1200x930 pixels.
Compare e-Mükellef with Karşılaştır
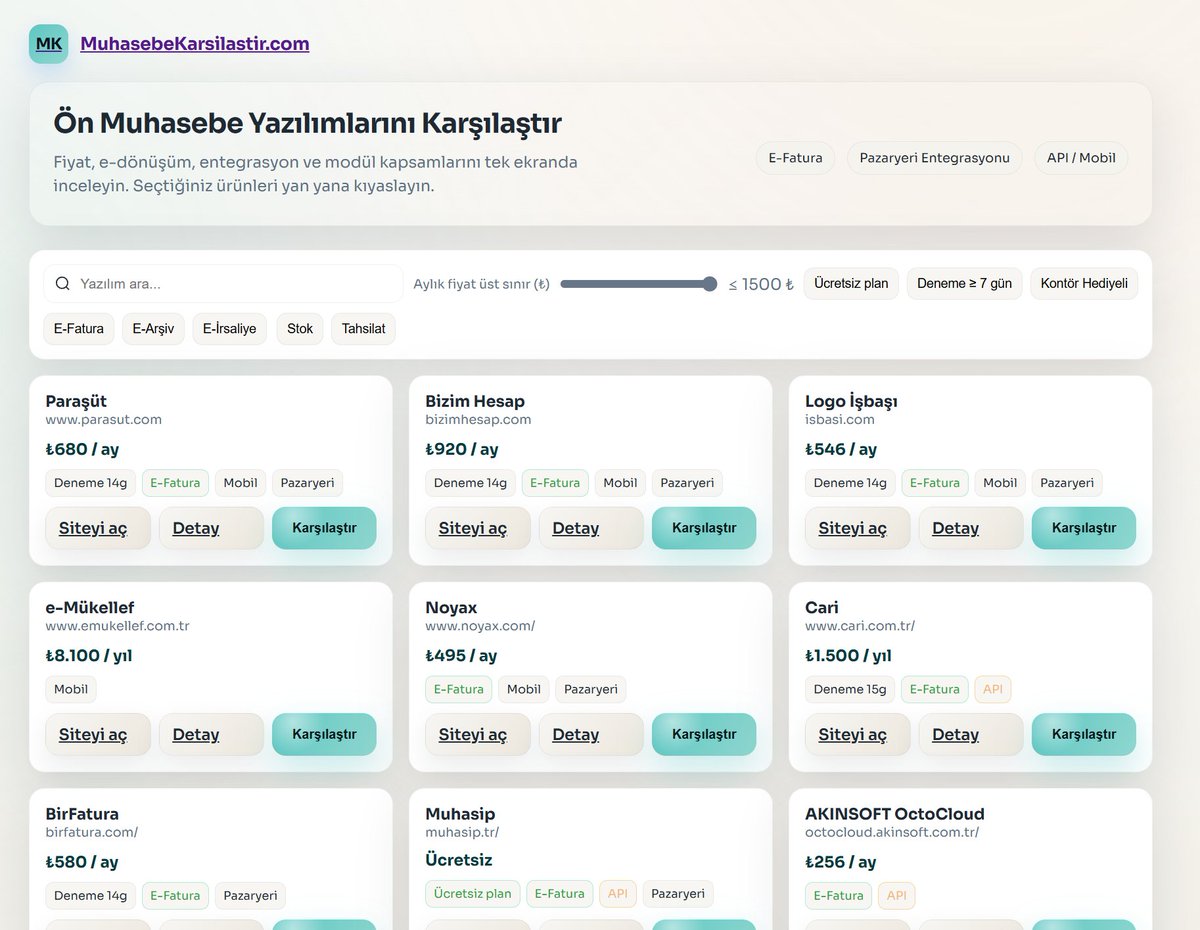coord(324,734)
